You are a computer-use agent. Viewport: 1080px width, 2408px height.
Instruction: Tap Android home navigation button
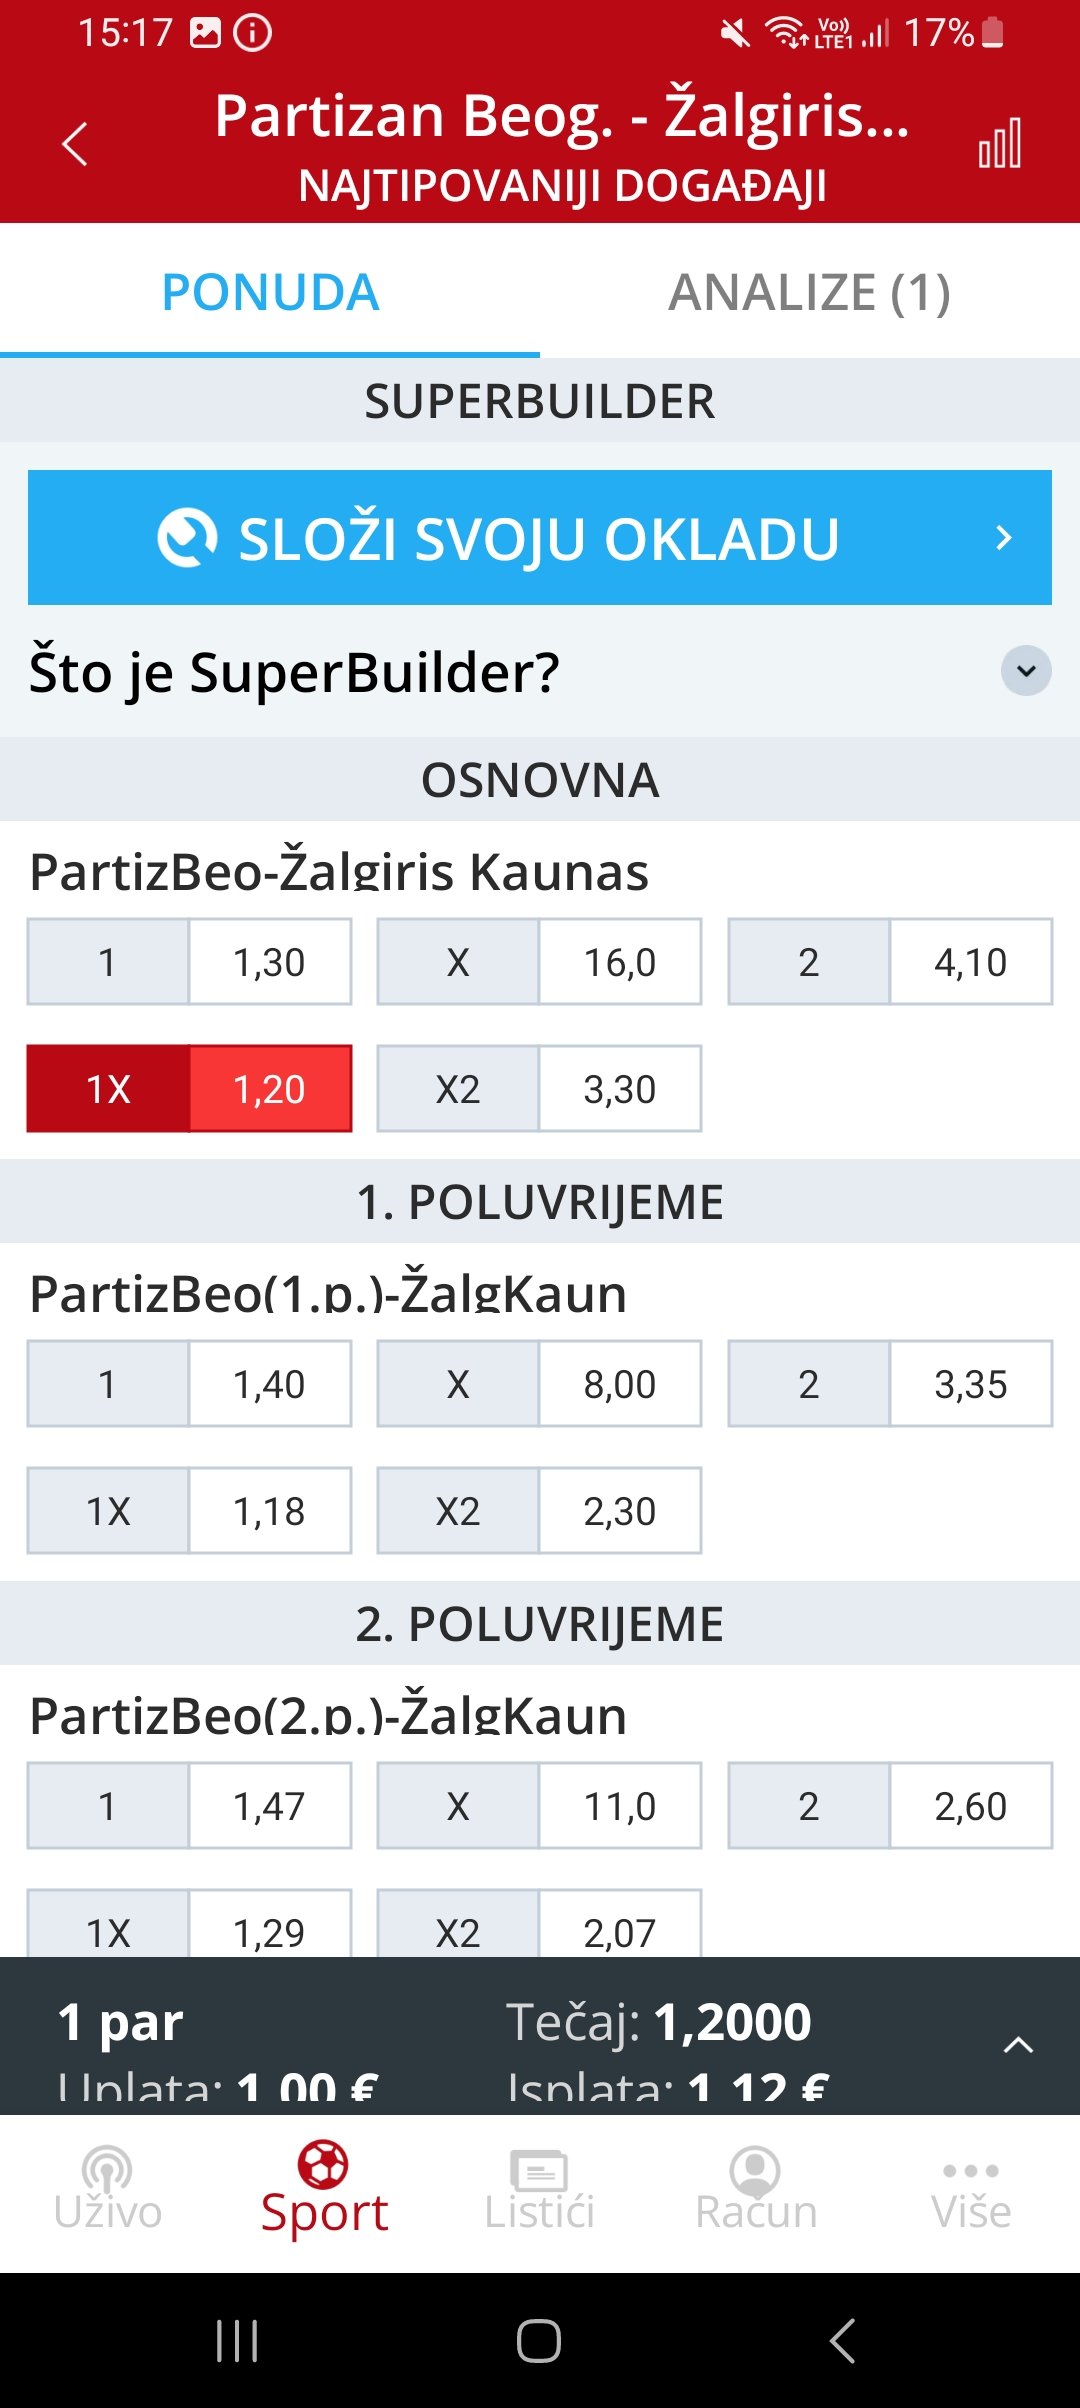coord(539,2340)
